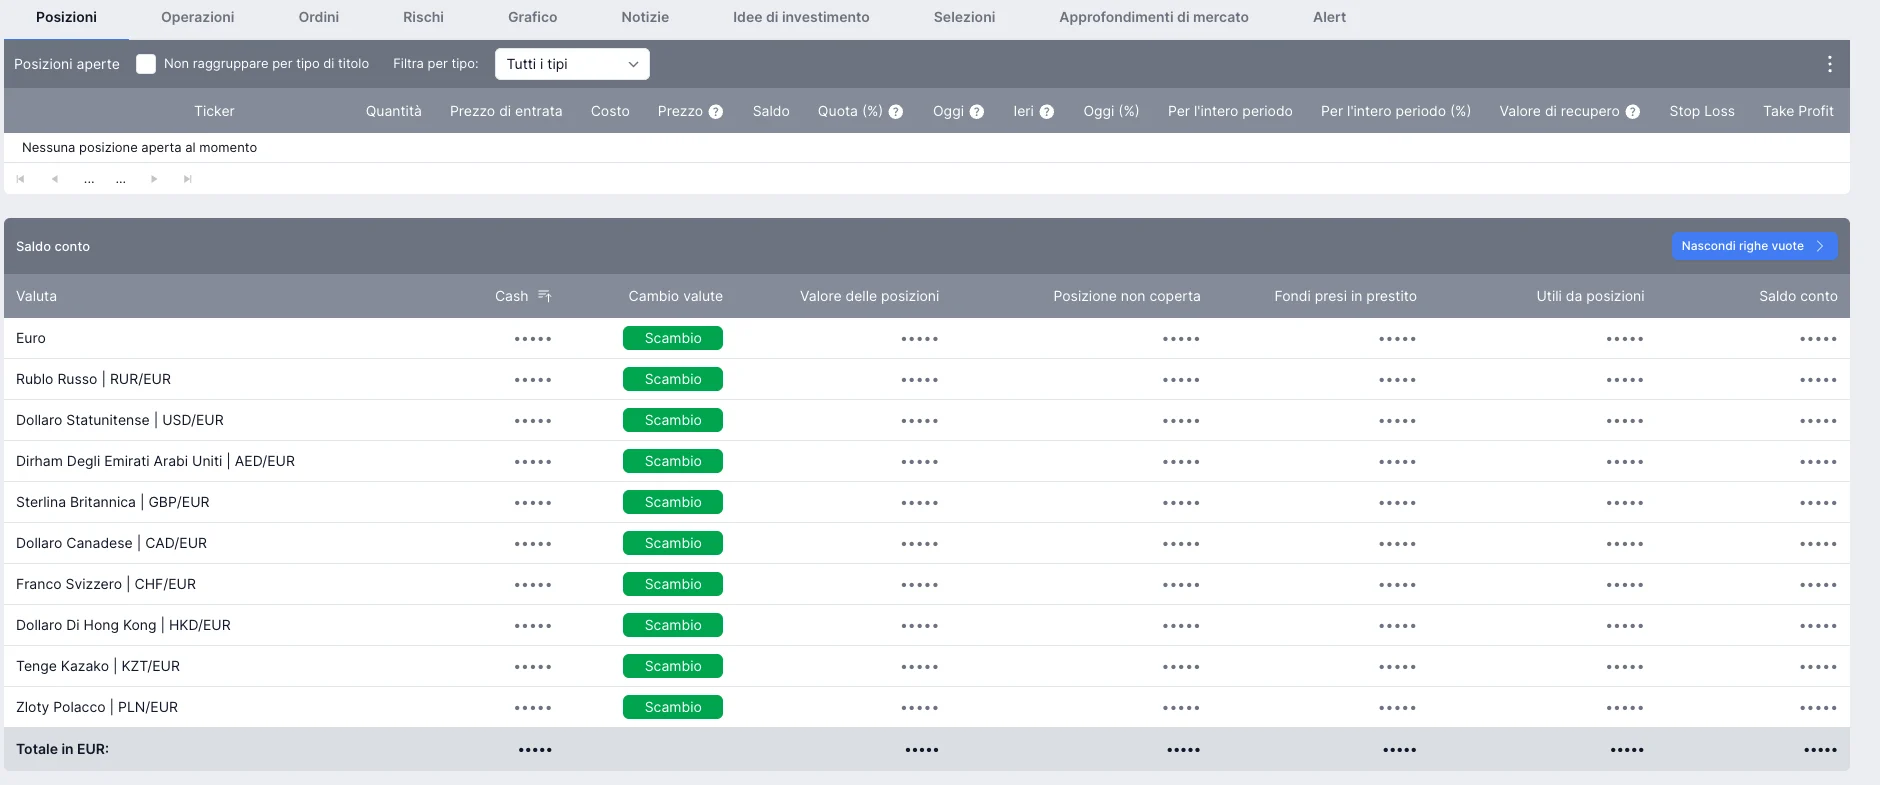
Task: Open the Approfondimenti di mercato tab
Action: [1153, 17]
